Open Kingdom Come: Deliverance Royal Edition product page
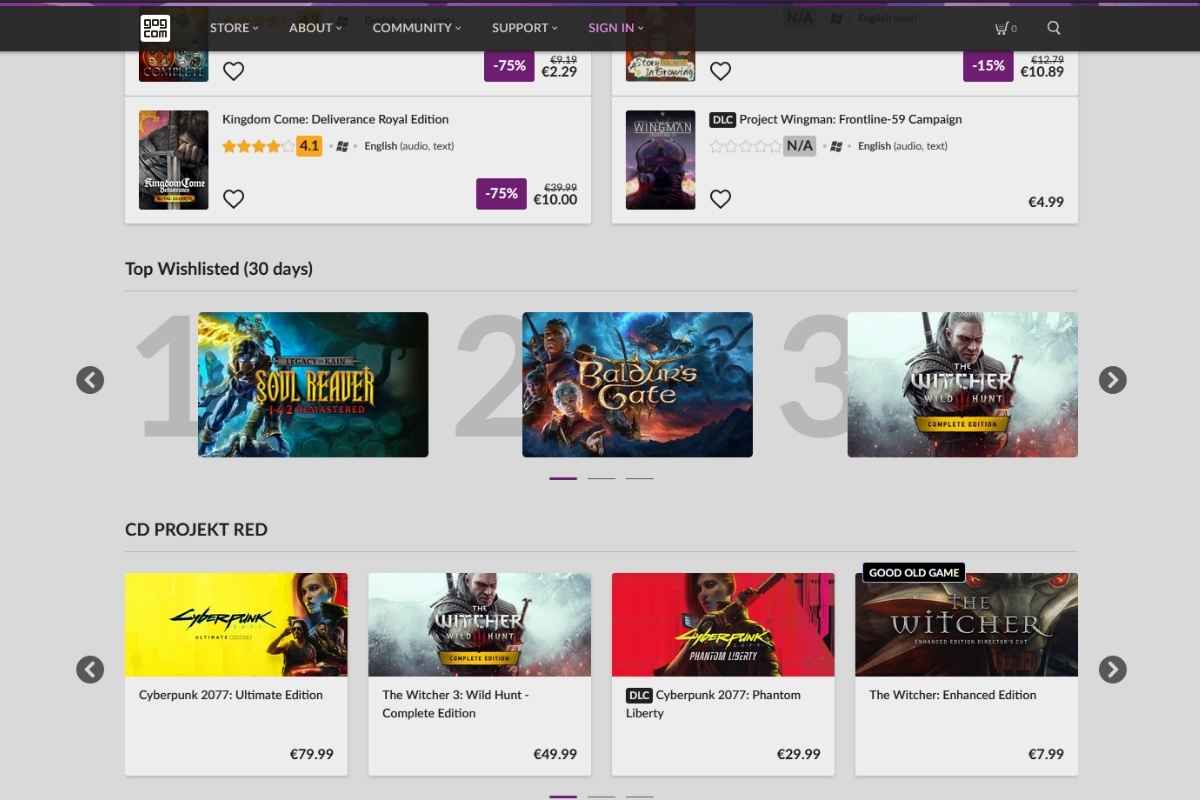The width and height of the screenshot is (1200, 800). (x=336, y=118)
